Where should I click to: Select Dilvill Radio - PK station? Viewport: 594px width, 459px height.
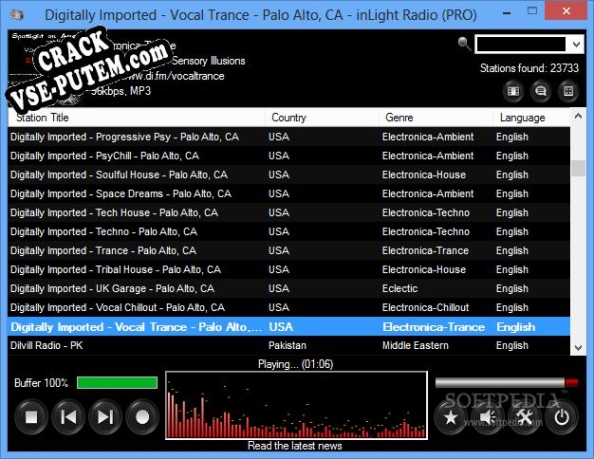[289, 345]
